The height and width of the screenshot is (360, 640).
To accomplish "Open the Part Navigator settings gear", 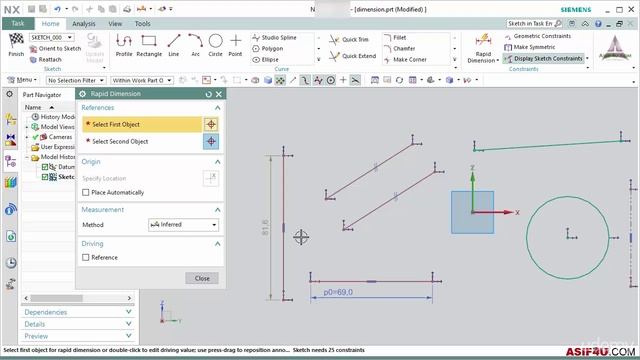I will pos(9,94).
